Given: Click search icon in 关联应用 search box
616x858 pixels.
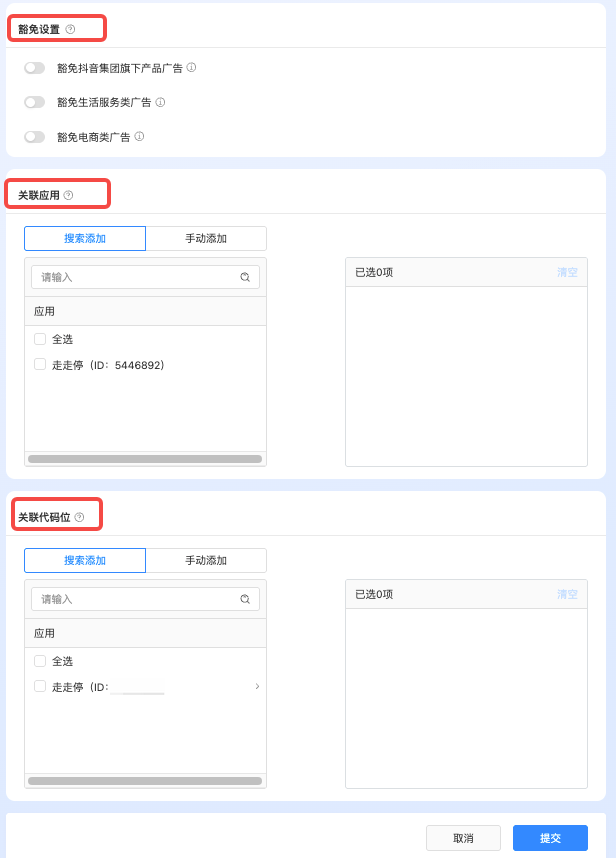Looking at the screenshot, I should click(x=245, y=277).
